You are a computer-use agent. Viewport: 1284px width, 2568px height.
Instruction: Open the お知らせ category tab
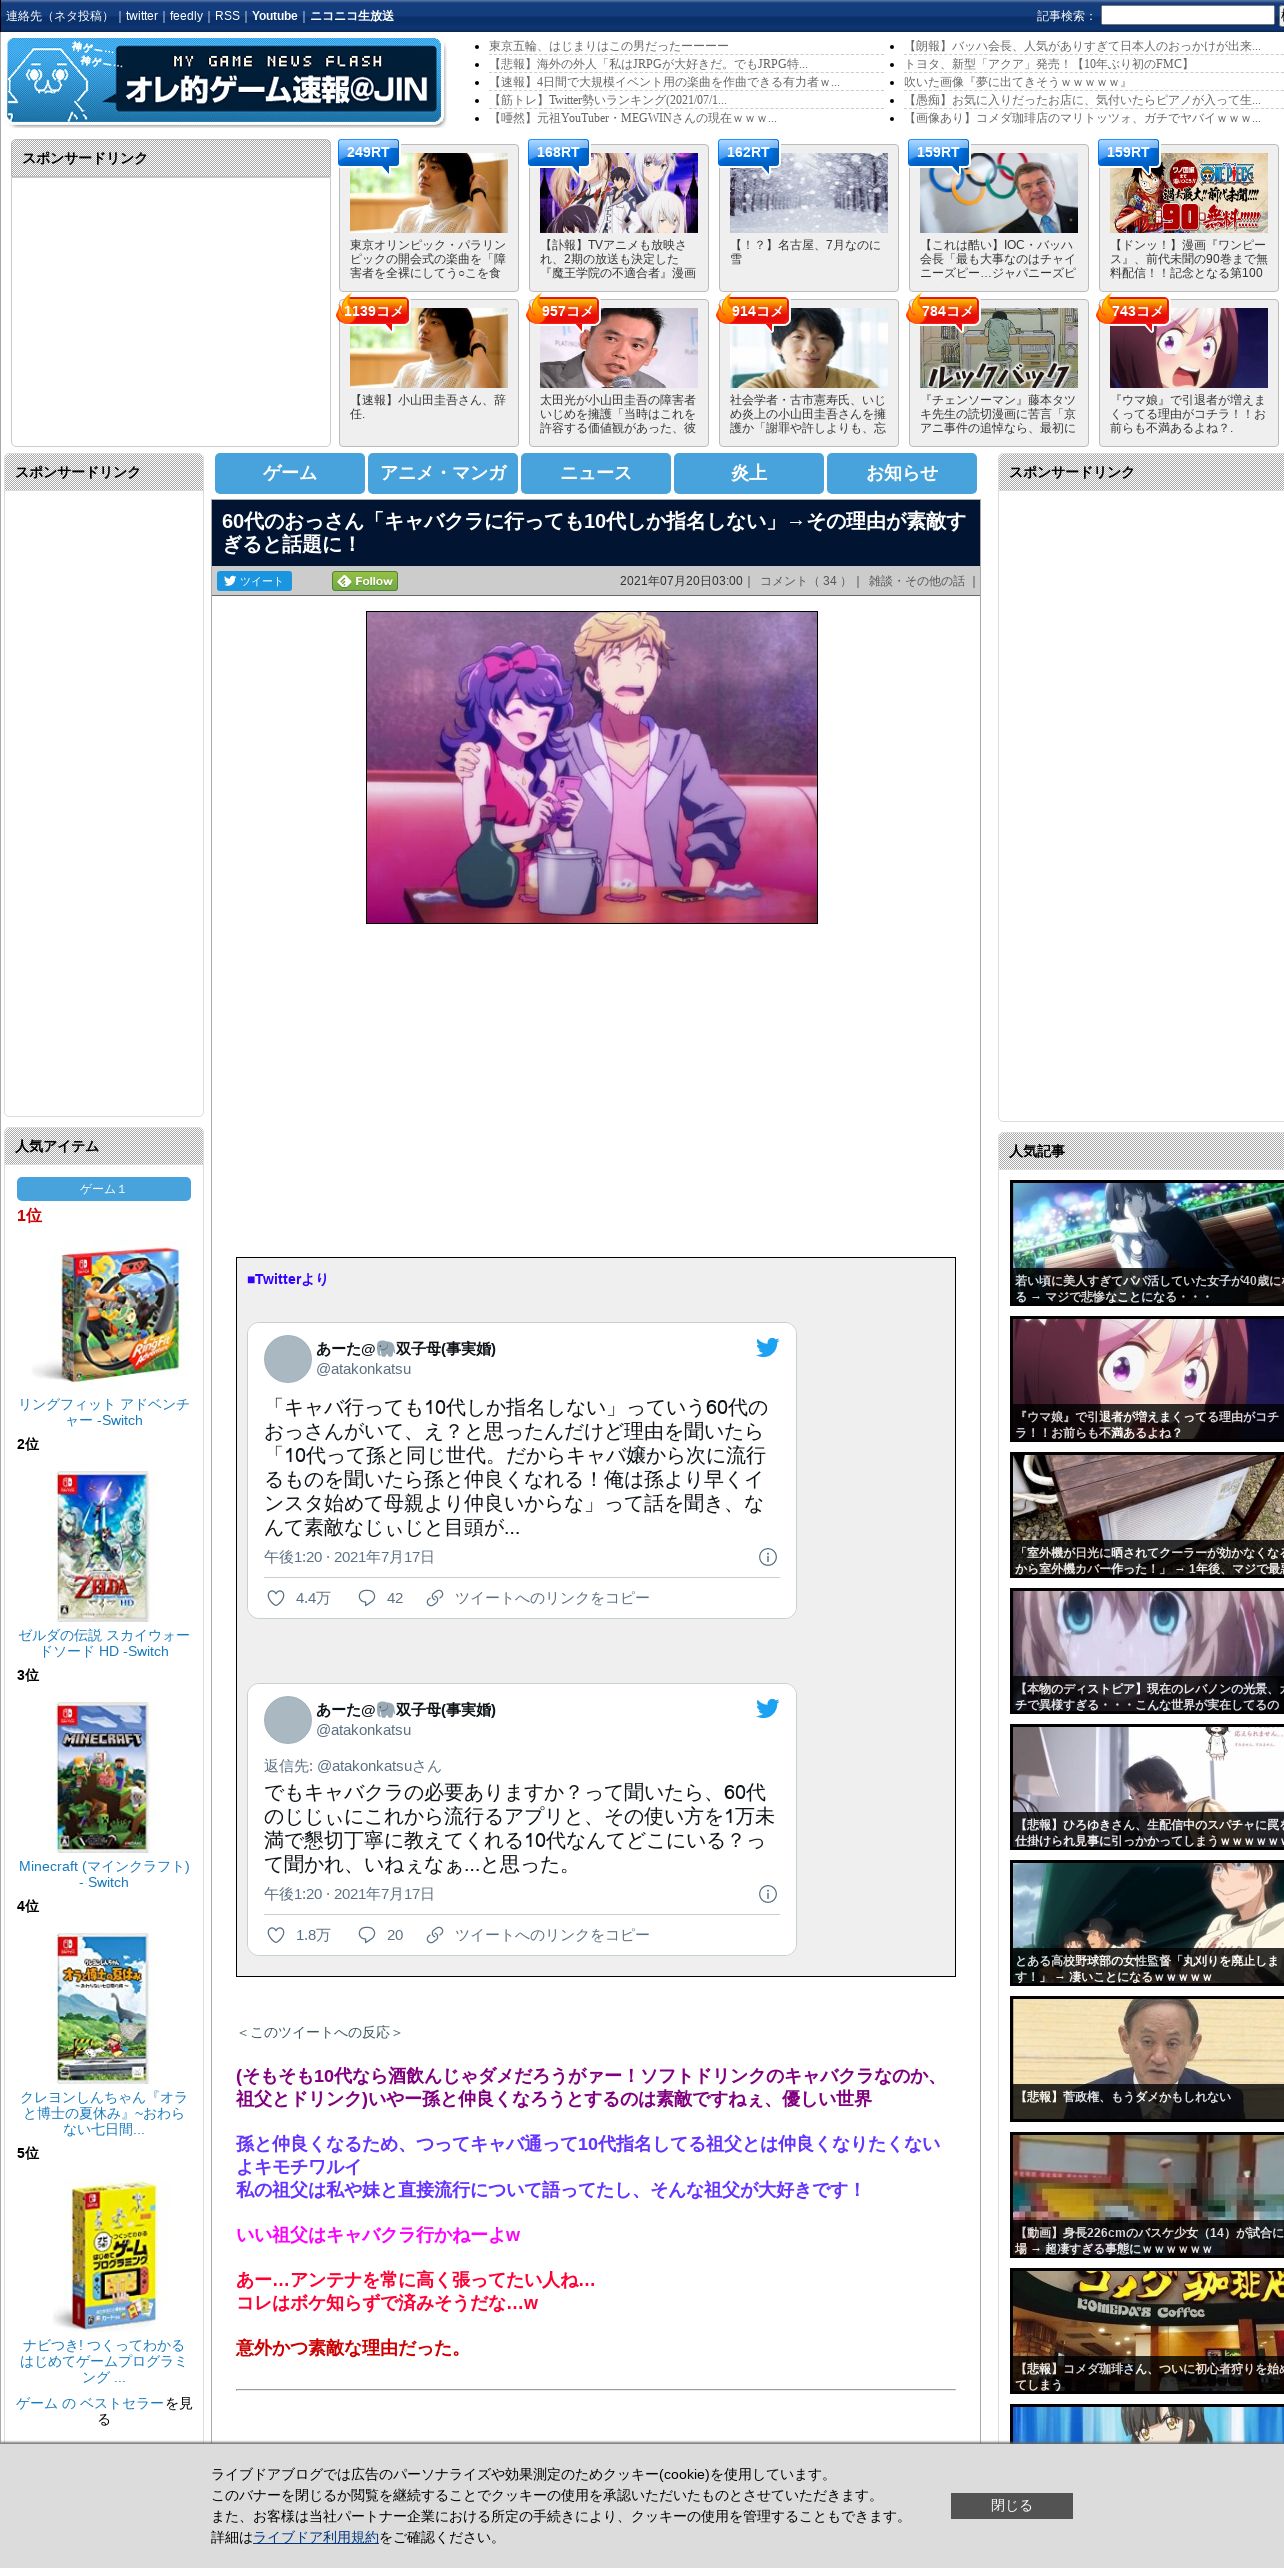point(902,473)
